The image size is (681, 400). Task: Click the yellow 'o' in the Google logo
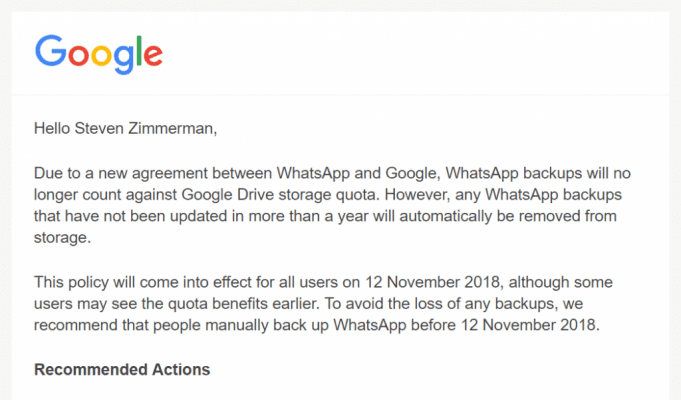[x=101, y=55]
